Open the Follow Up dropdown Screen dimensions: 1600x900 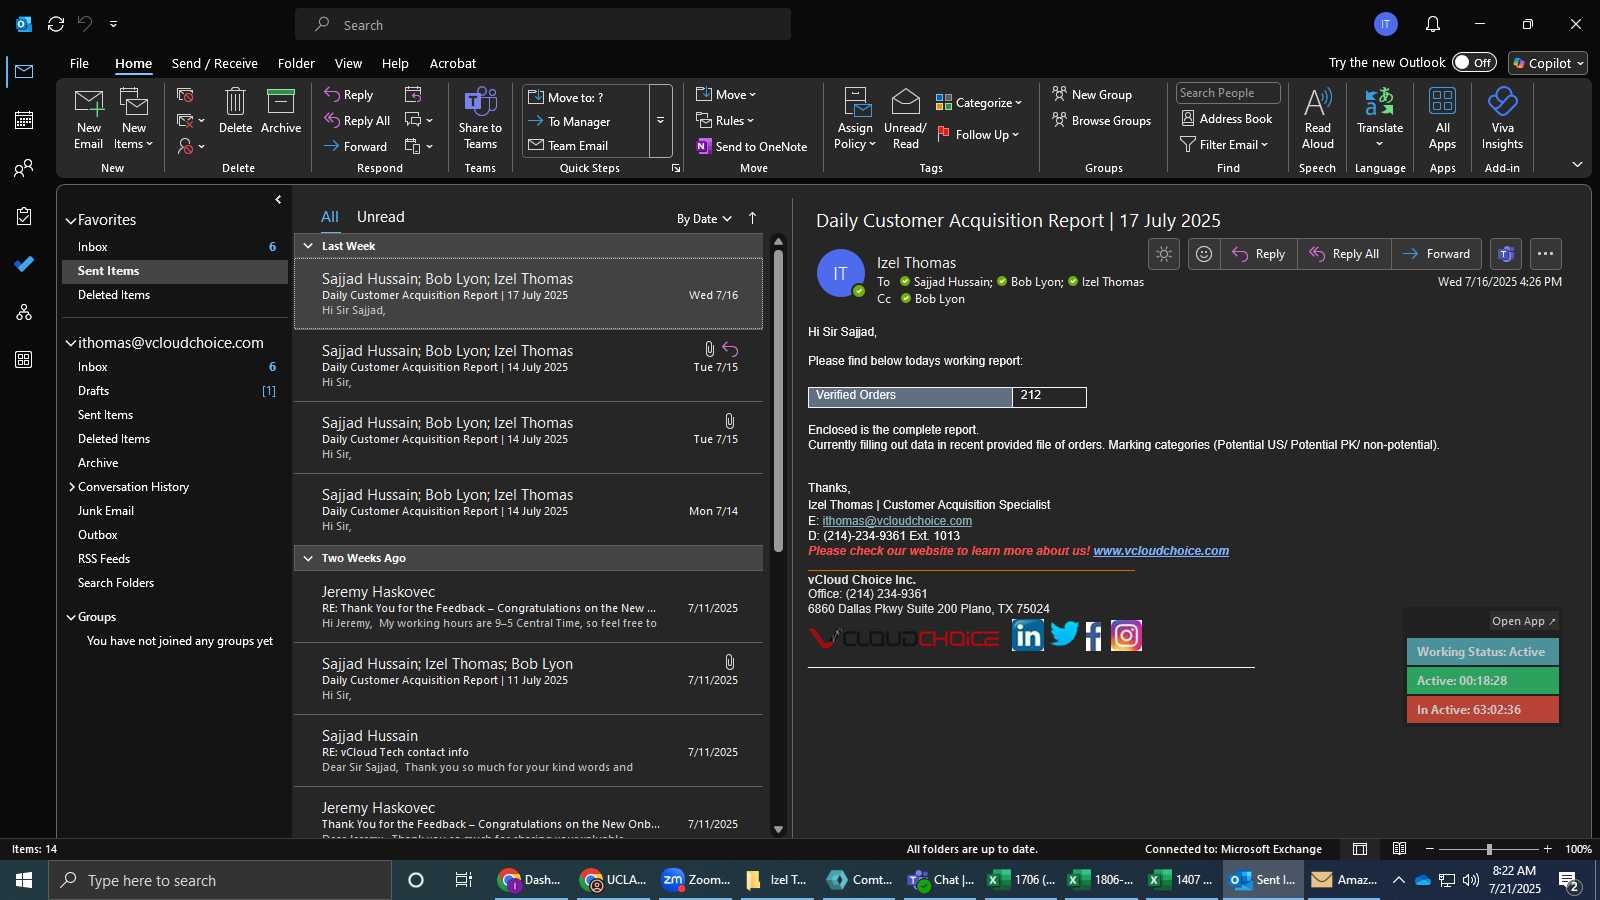(978, 134)
